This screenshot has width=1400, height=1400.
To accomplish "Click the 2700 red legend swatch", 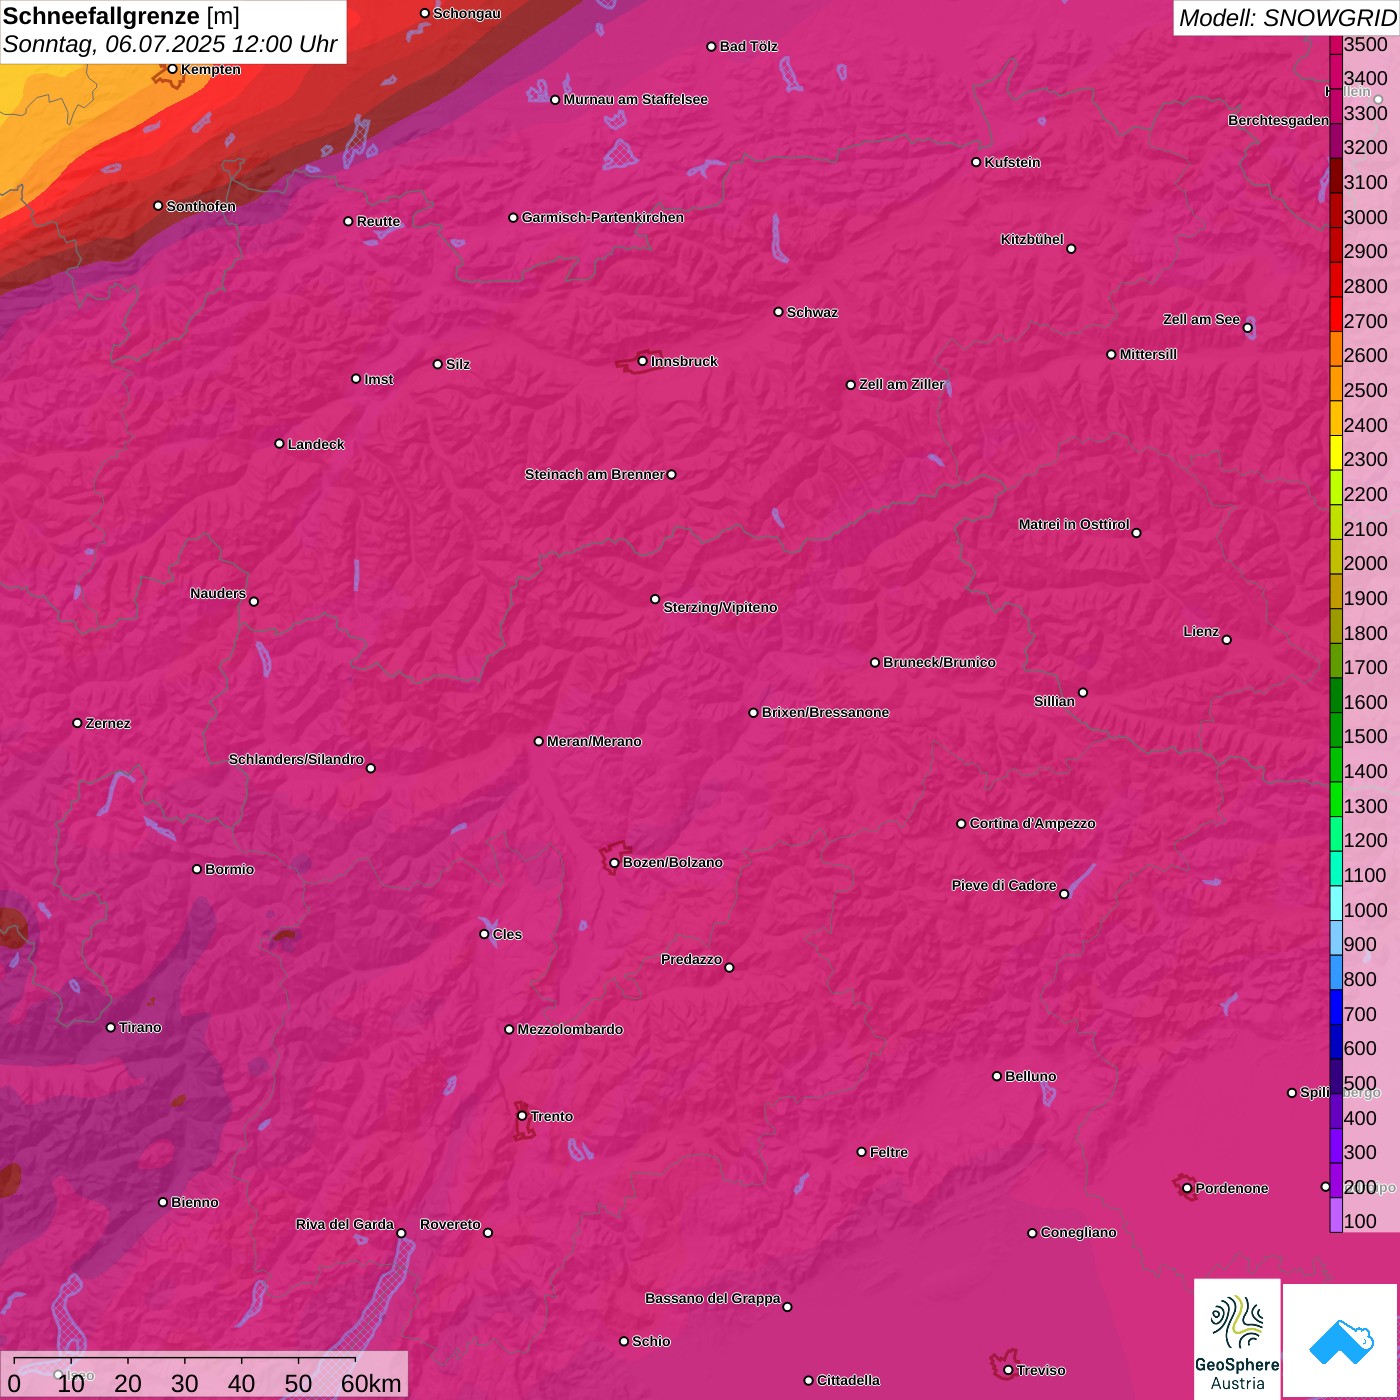I will point(1335,313).
